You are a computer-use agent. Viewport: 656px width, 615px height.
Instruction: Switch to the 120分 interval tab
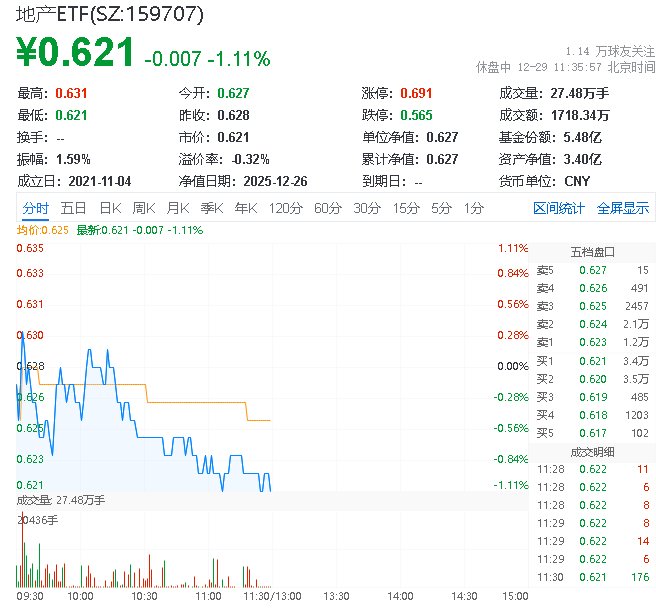(x=285, y=208)
